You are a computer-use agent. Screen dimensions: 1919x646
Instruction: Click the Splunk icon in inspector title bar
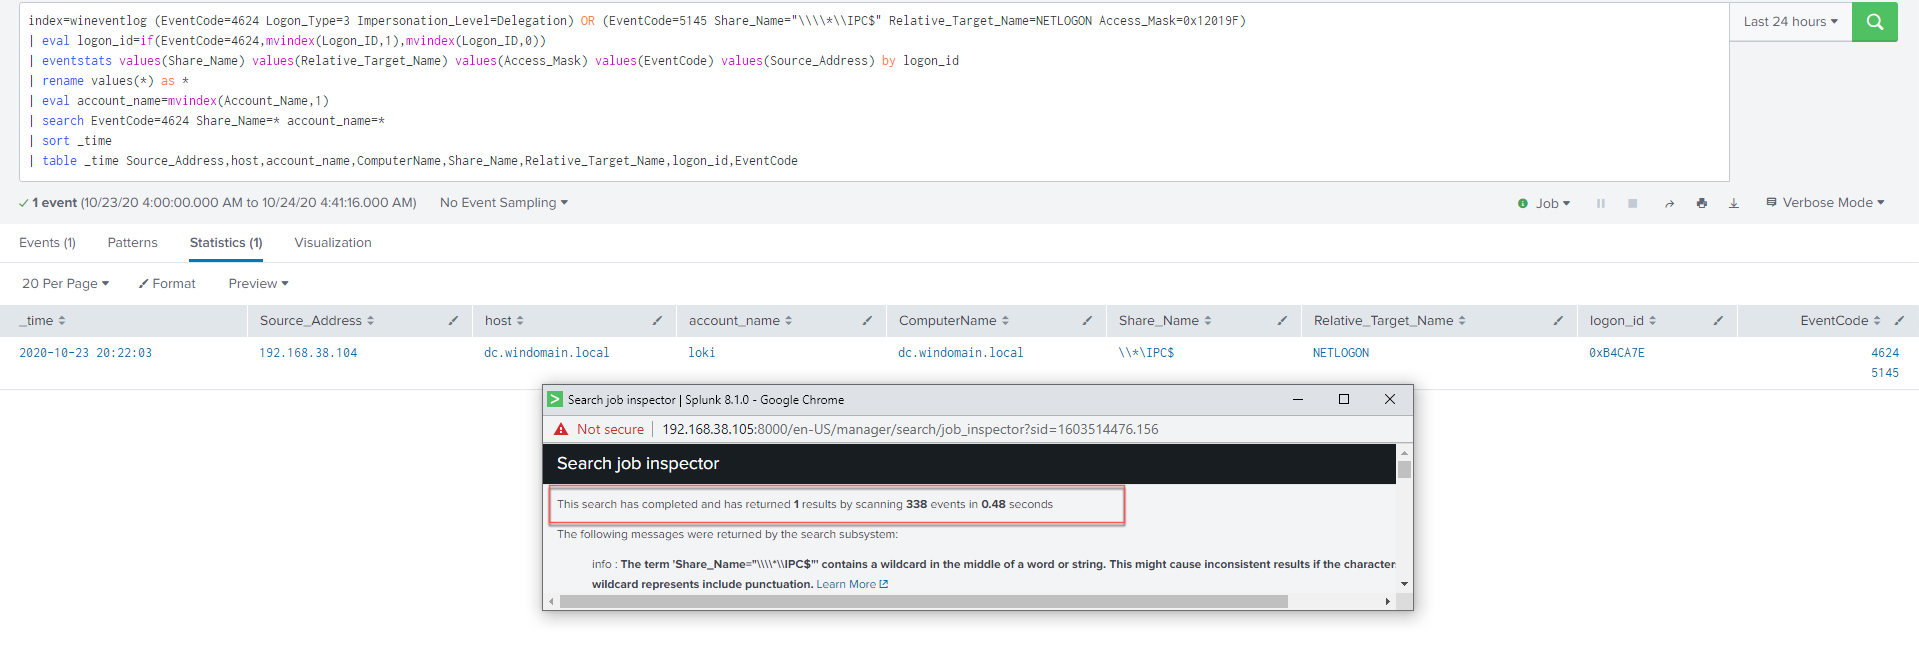point(555,399)
